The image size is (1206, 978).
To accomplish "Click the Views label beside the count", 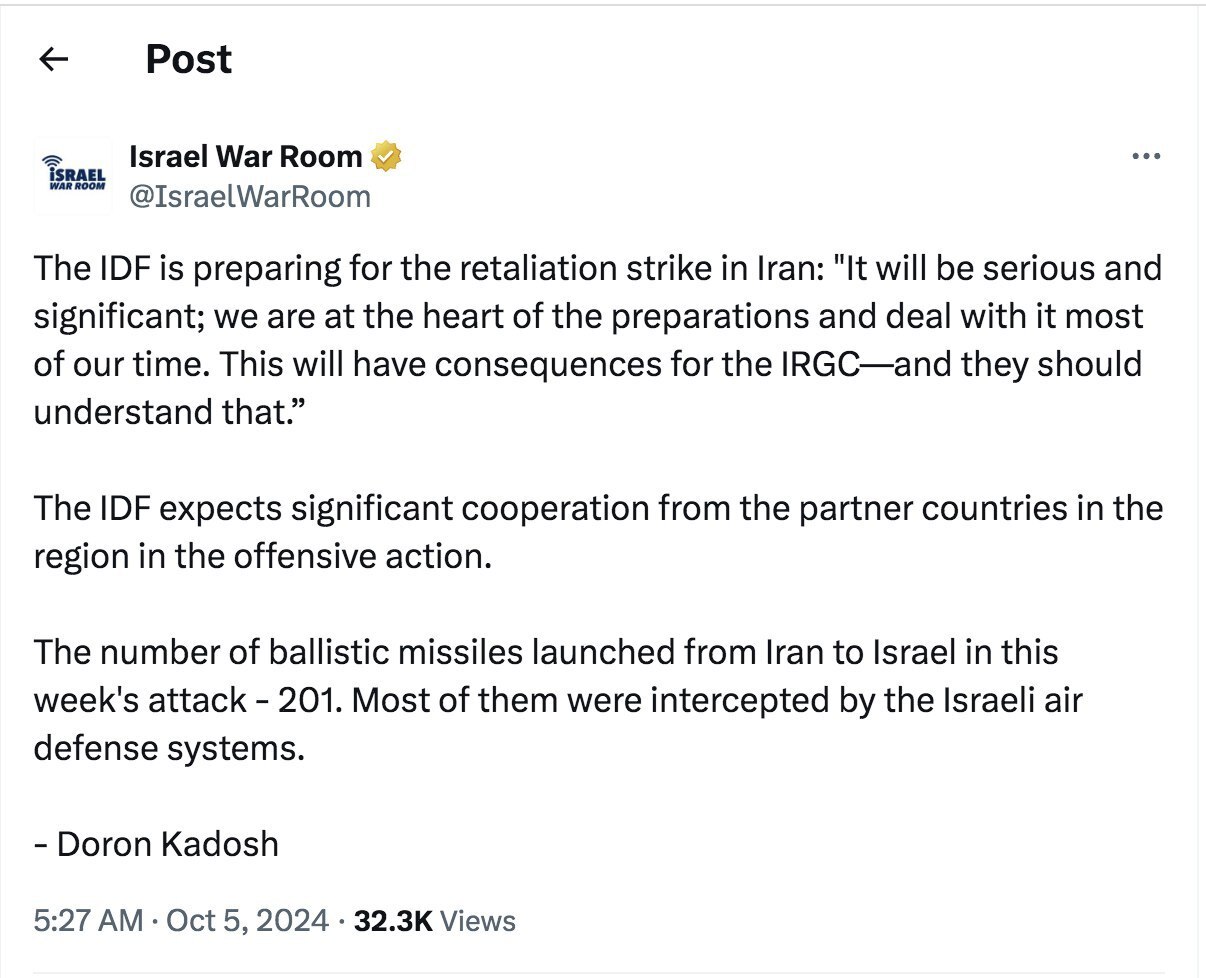I will point(478,920).
